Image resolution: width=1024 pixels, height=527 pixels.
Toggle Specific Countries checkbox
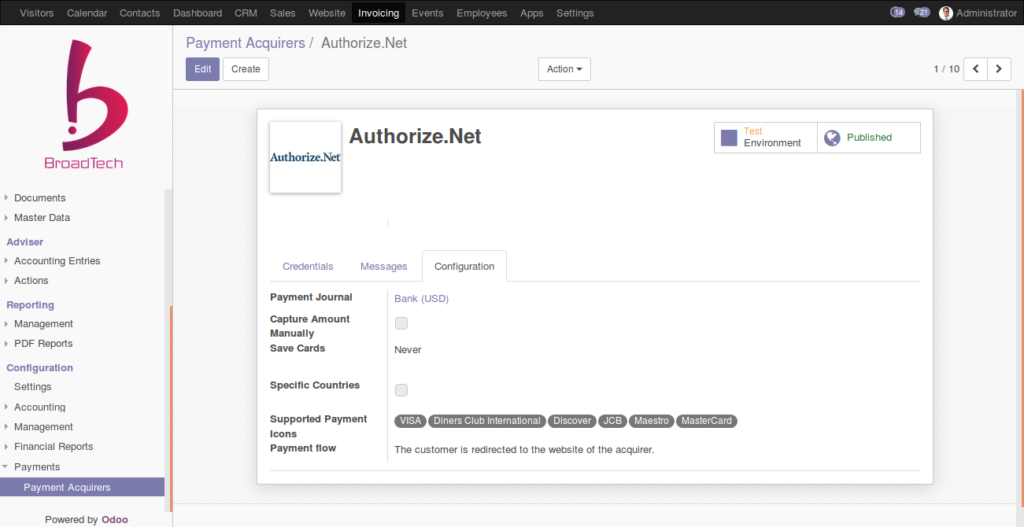pos(401,390)
